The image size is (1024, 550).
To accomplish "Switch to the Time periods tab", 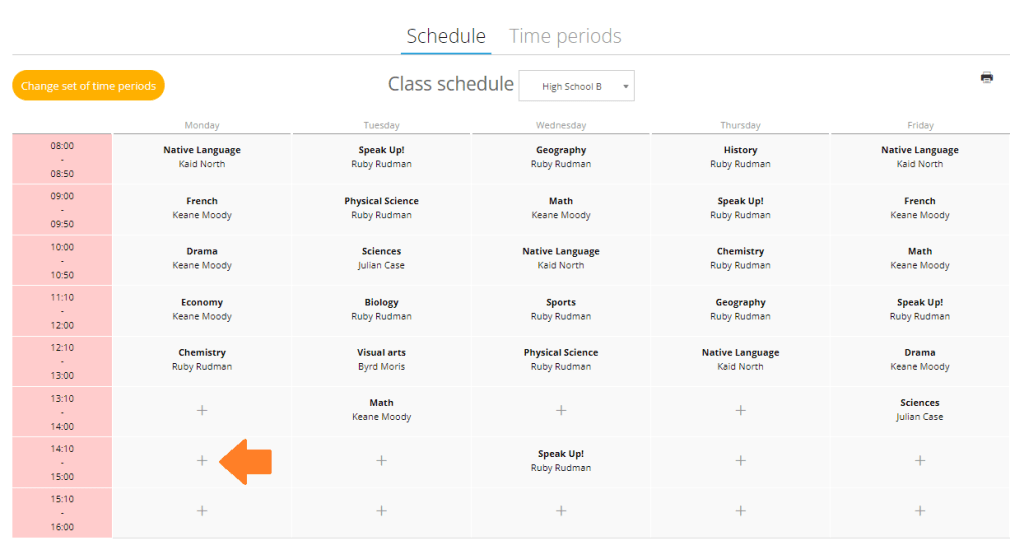I will pos(565,36).
